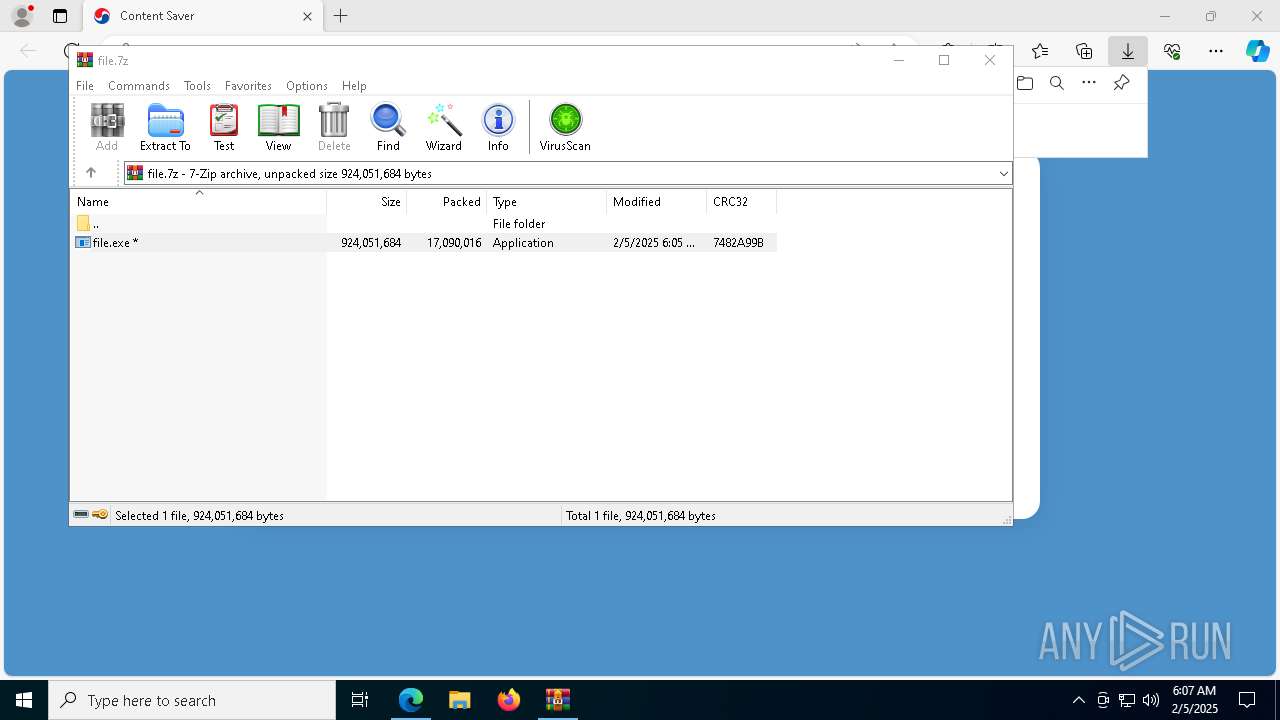Open File Explorer from taskbar
Screen dimensions: 1280x720
pyautogui.click(x=460, y=700)
